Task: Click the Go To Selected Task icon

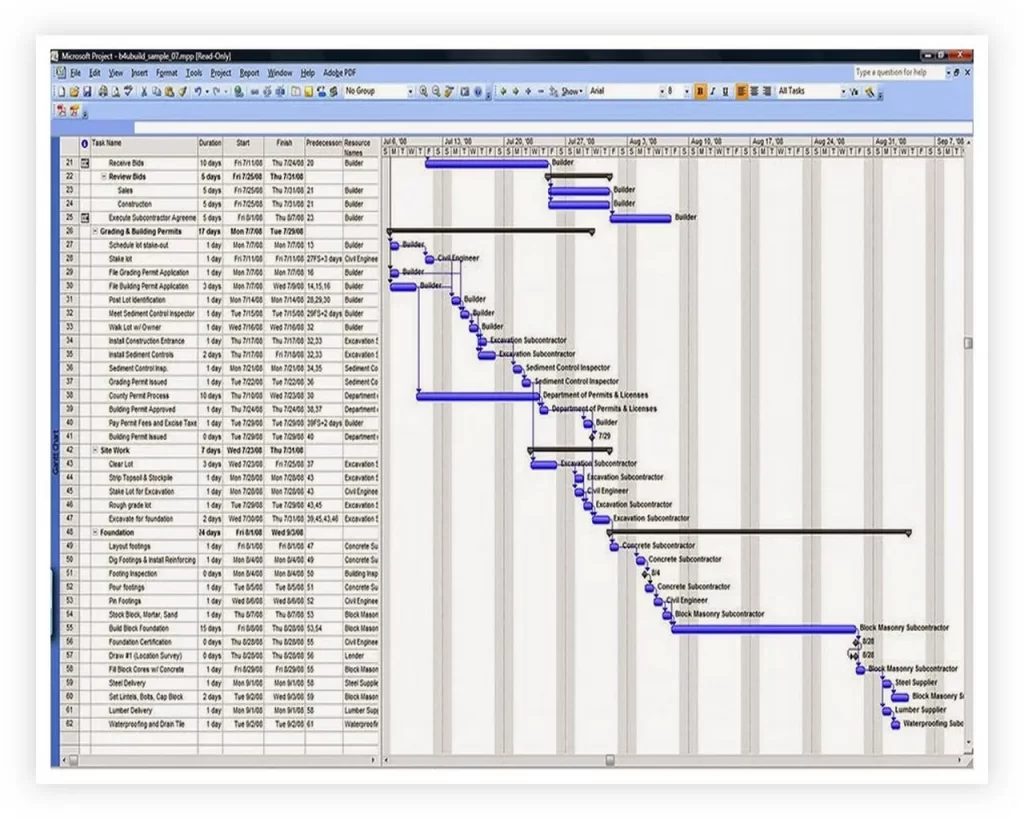Action: click(450, 92)
